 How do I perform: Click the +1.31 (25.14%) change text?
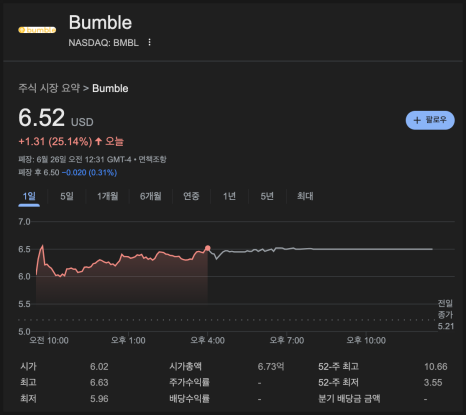pyautogui.click(x=55, y=142)
